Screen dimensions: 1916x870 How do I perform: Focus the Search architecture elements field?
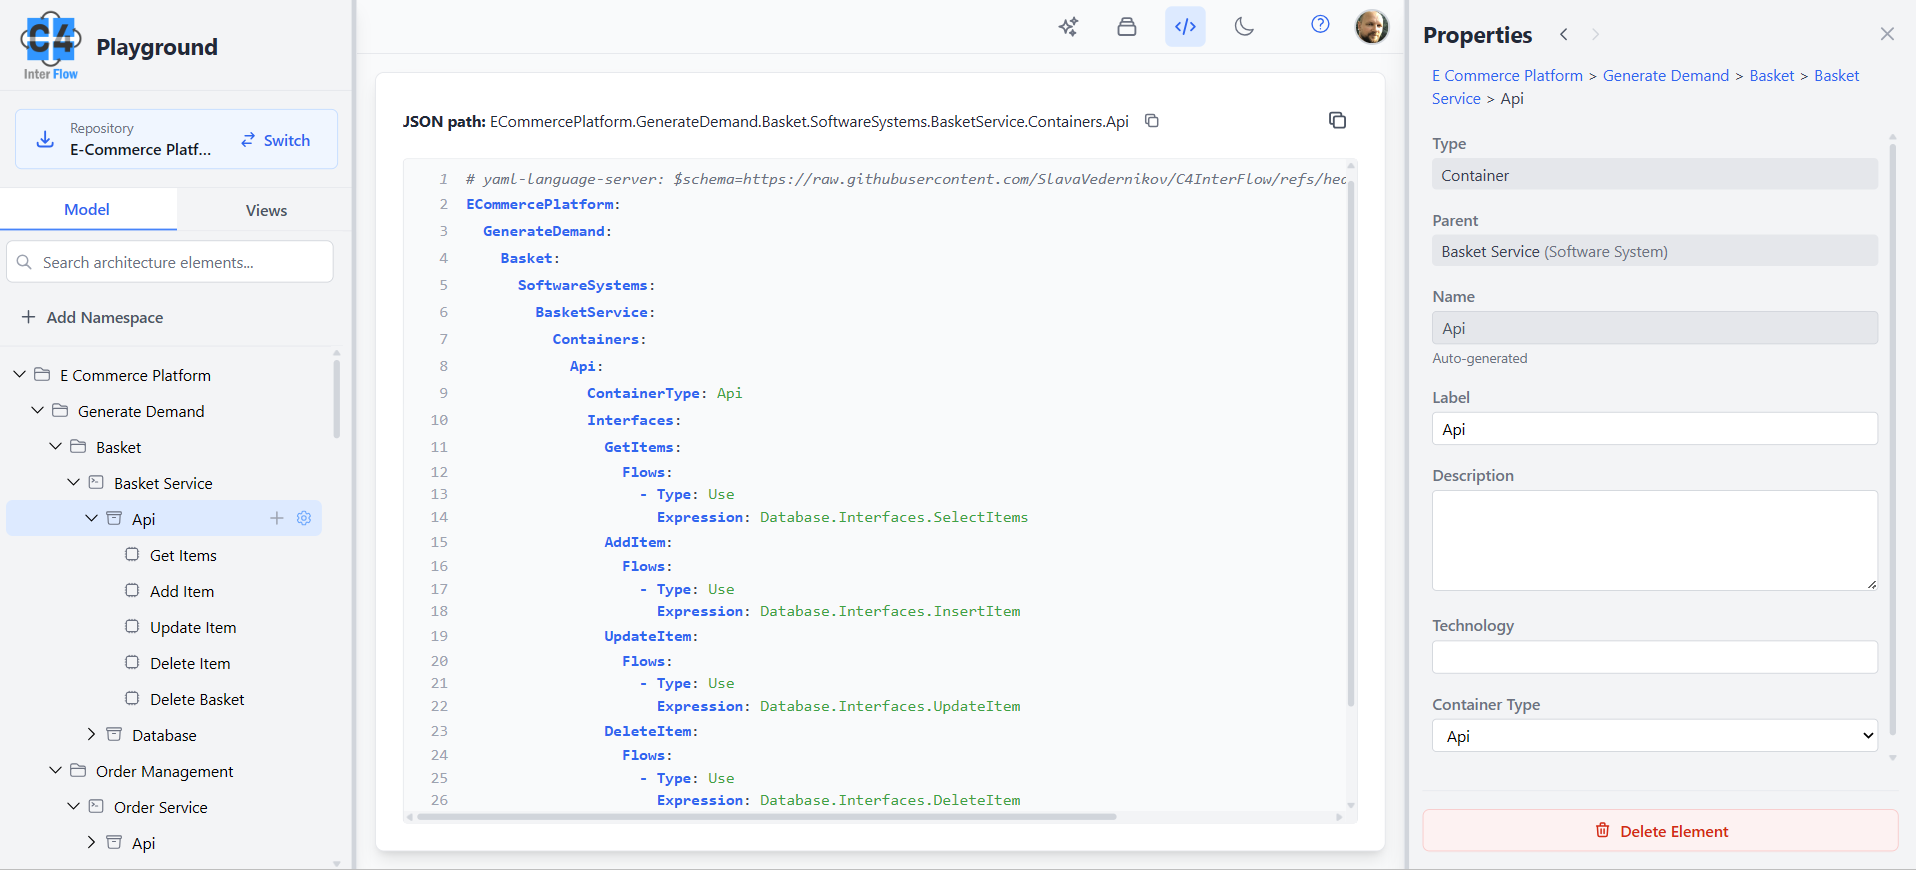click(170, 262)
